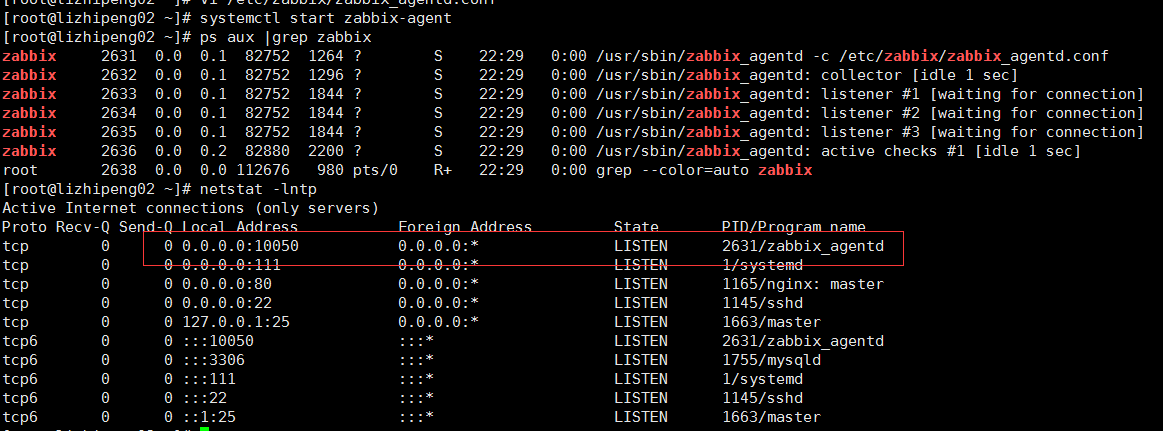The image size is (1163, 431).
Task: Click the ':::10050' tcp6 local address
Action: (218, 340)
